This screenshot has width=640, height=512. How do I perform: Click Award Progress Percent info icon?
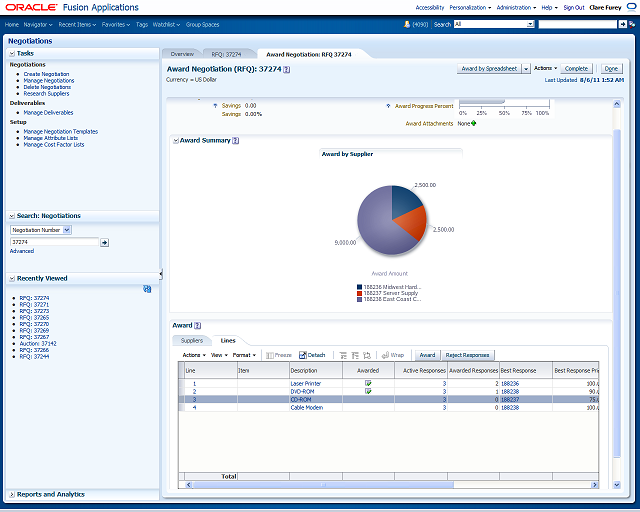[388, 106]
